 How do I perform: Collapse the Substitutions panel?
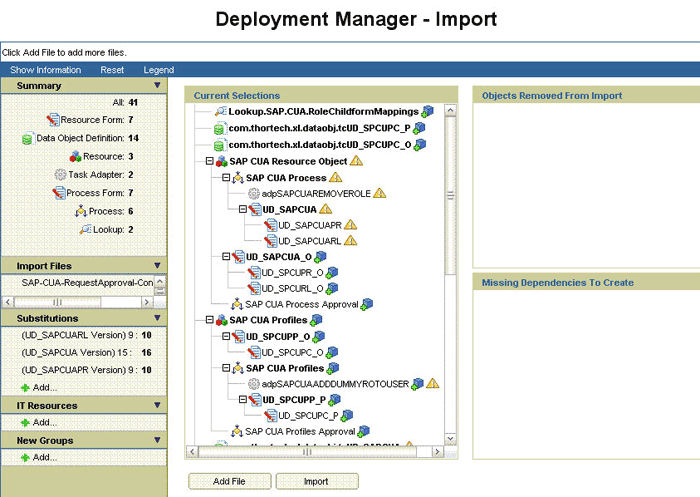[157, 318]
